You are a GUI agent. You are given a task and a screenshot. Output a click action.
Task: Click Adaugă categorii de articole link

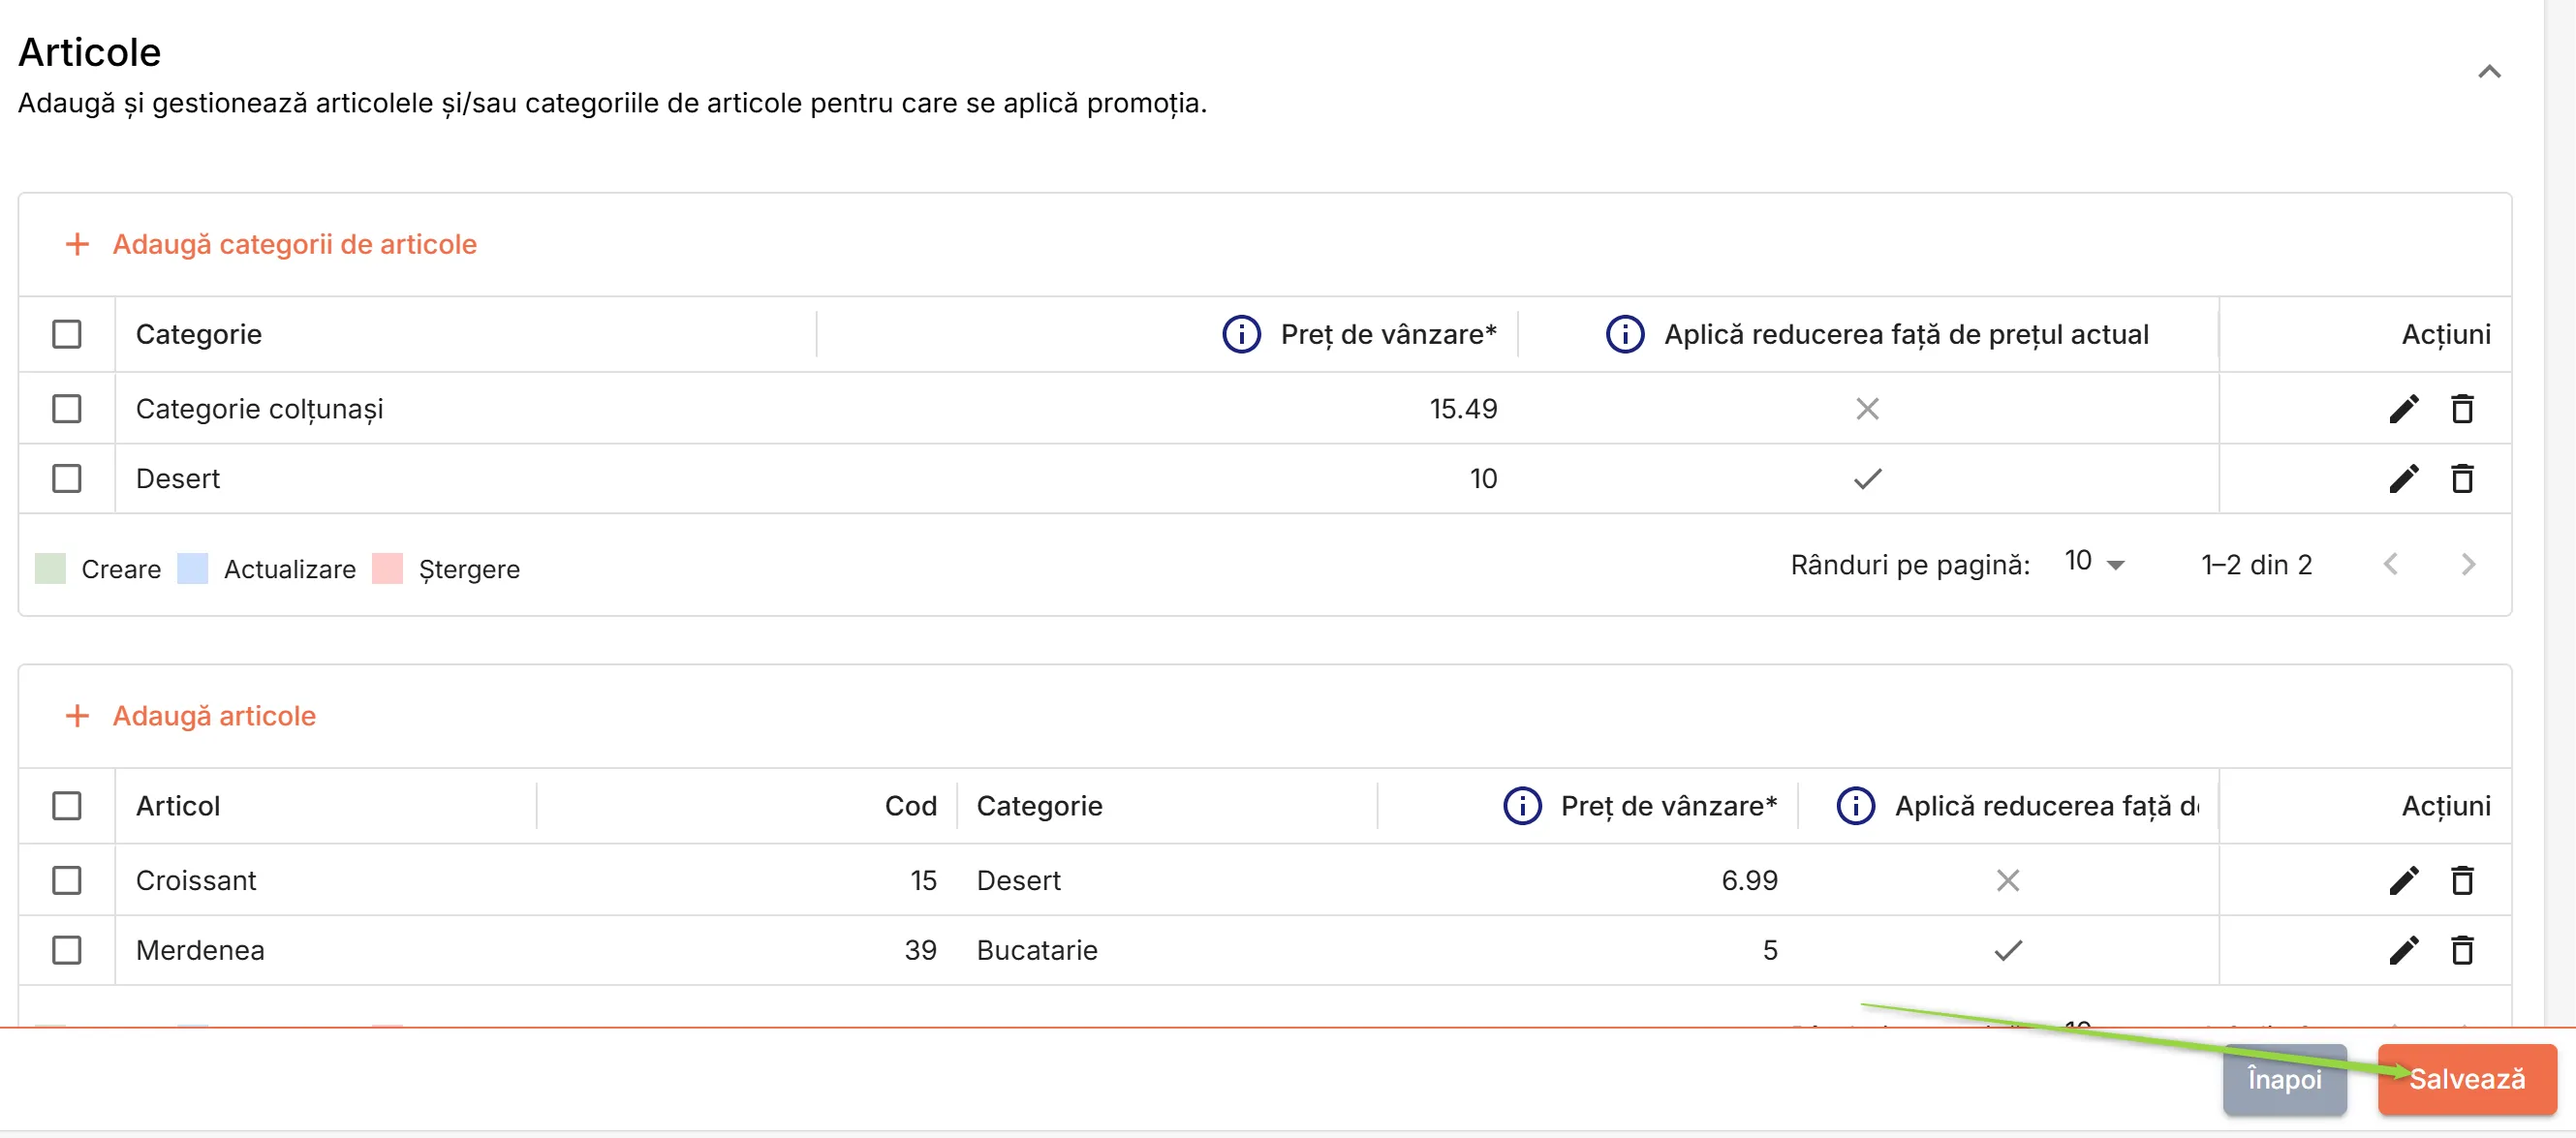click(294, 244)
